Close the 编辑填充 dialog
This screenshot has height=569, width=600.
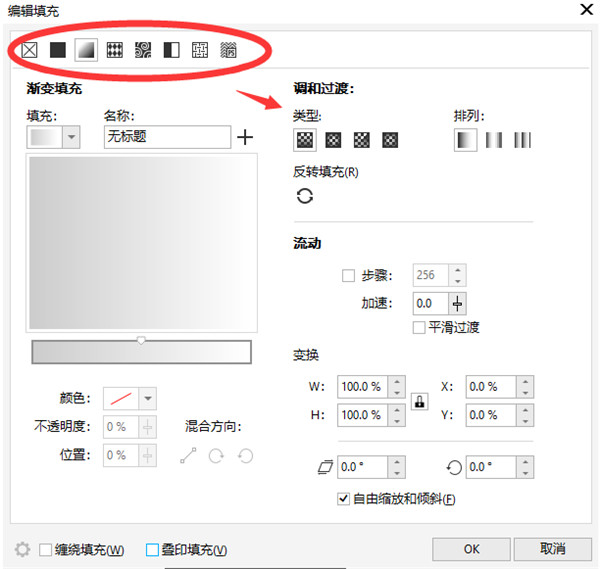pyautogui.click(x=587, y=9)
